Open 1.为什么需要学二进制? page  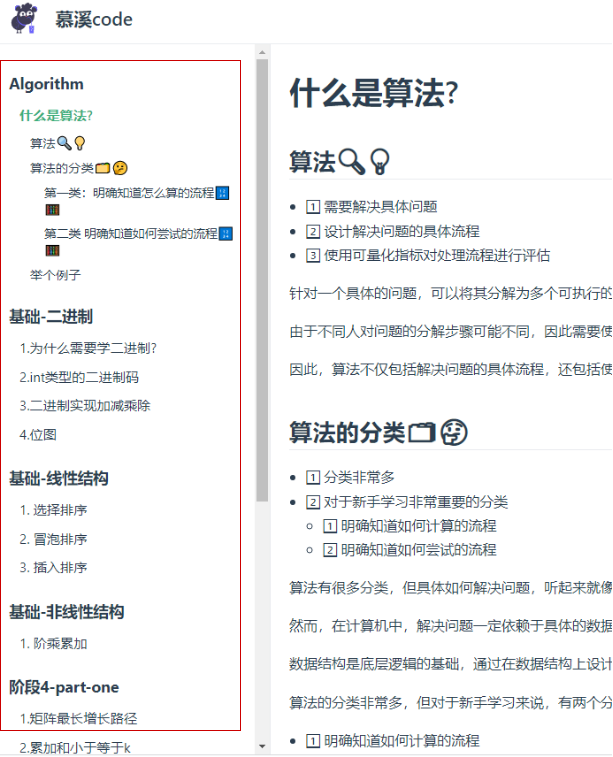[88, 348]
